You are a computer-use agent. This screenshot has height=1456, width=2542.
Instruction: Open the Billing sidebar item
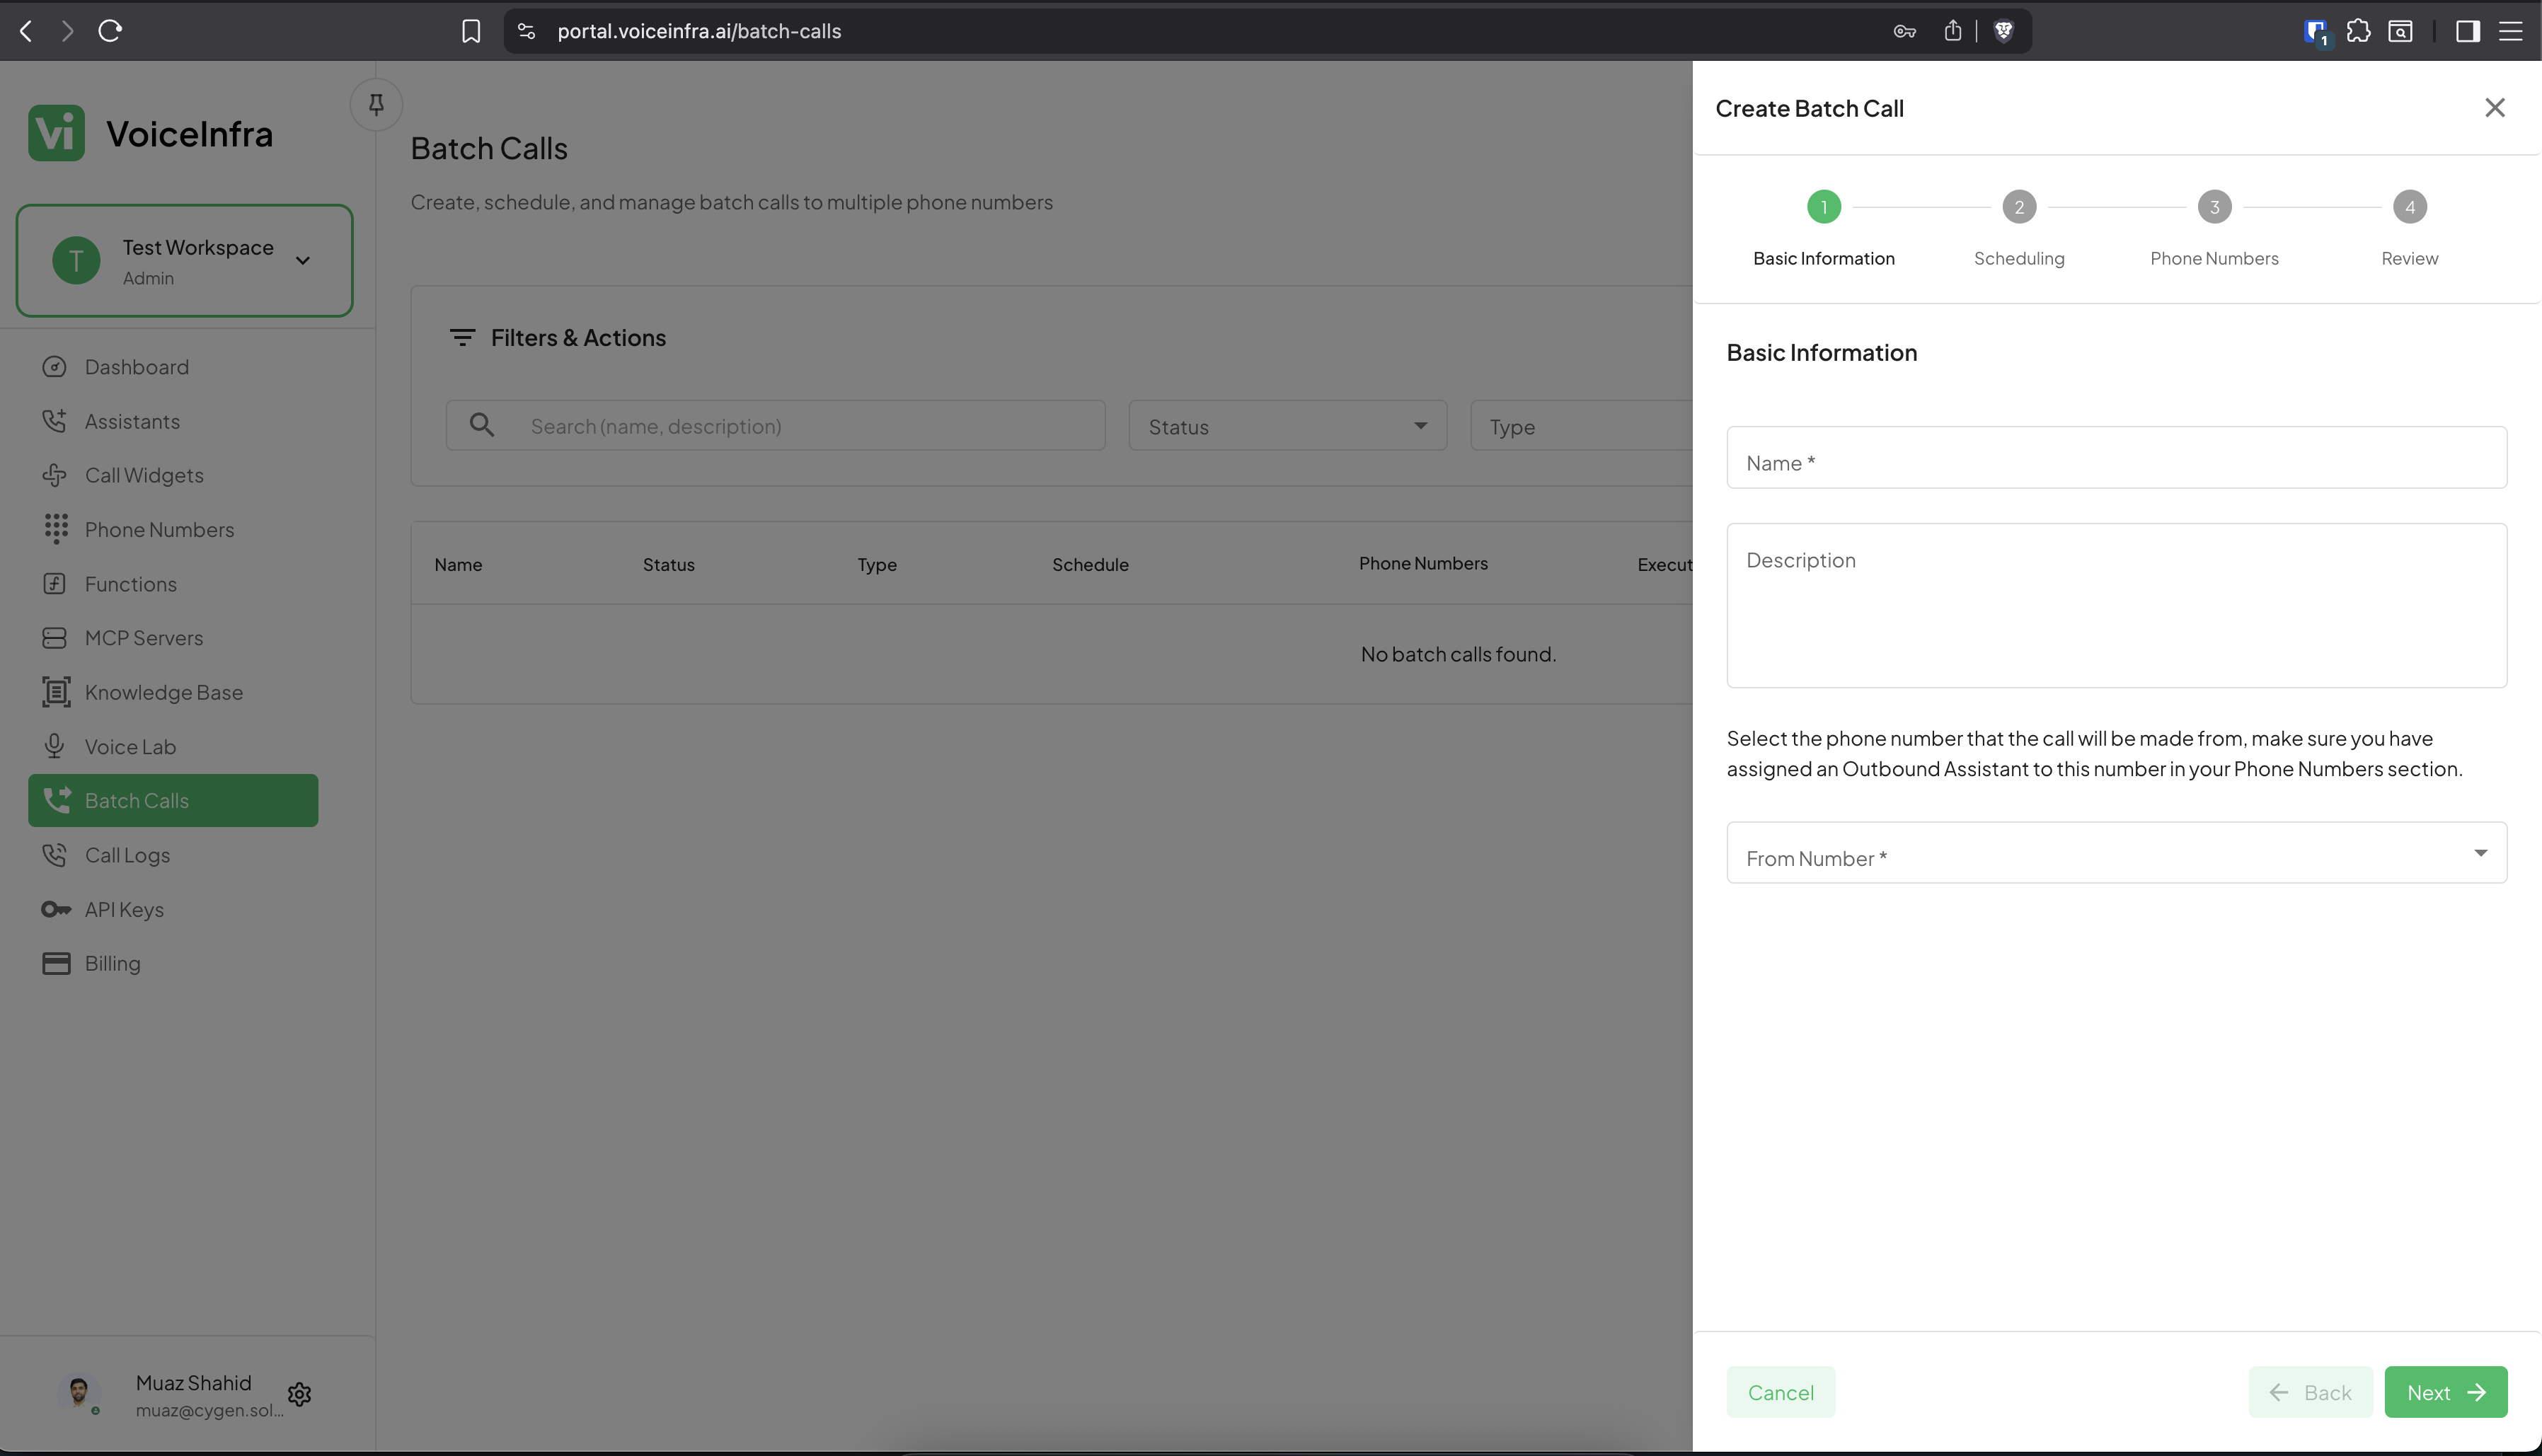(173, 963)
